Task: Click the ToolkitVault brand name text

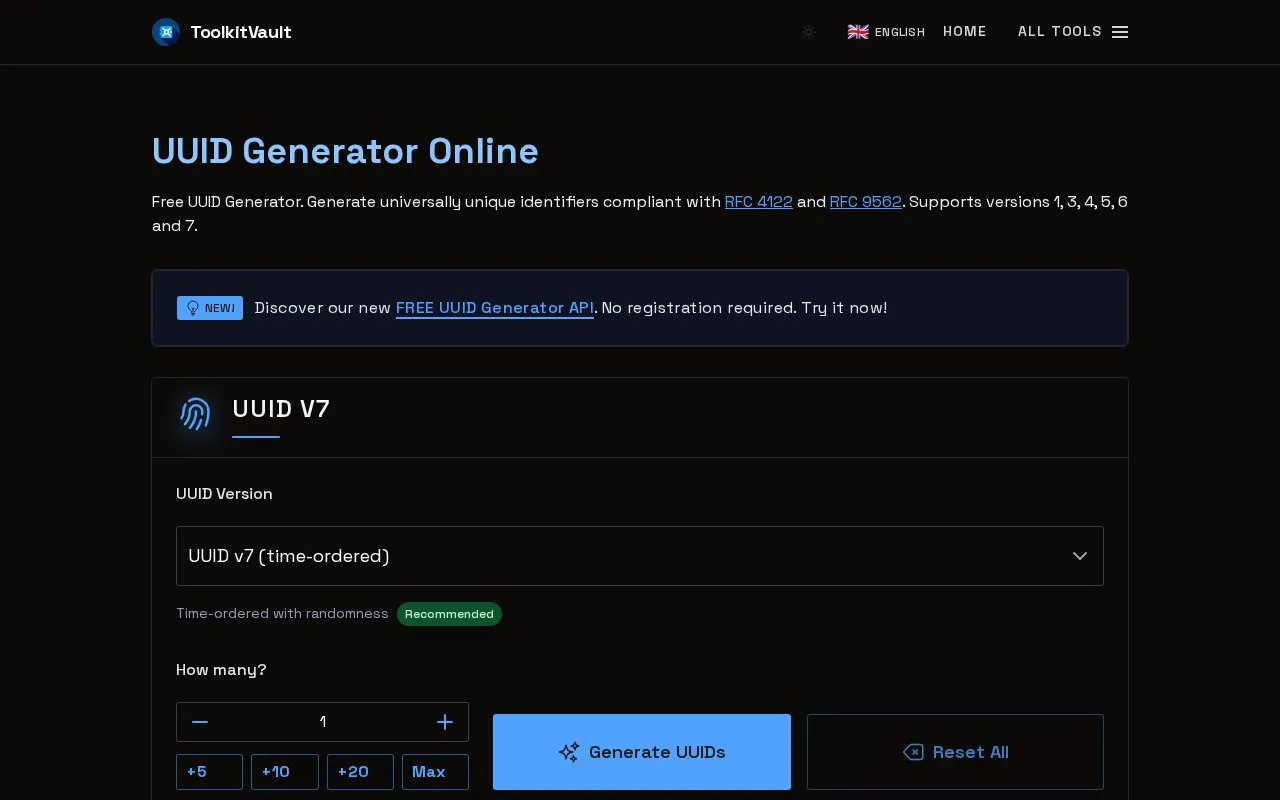Action: click(241, 32)
